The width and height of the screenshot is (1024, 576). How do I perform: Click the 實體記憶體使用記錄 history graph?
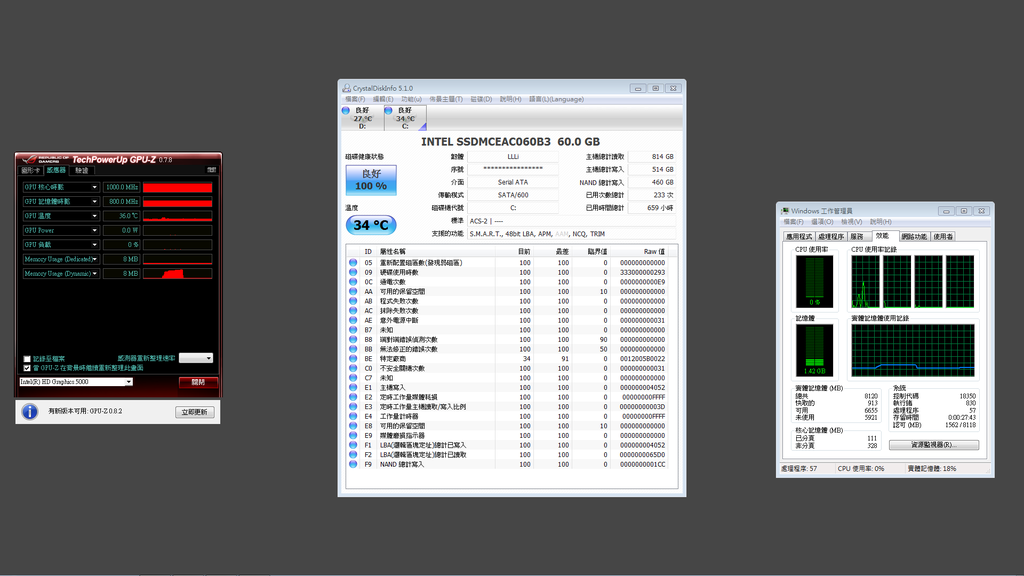point(913,351)
